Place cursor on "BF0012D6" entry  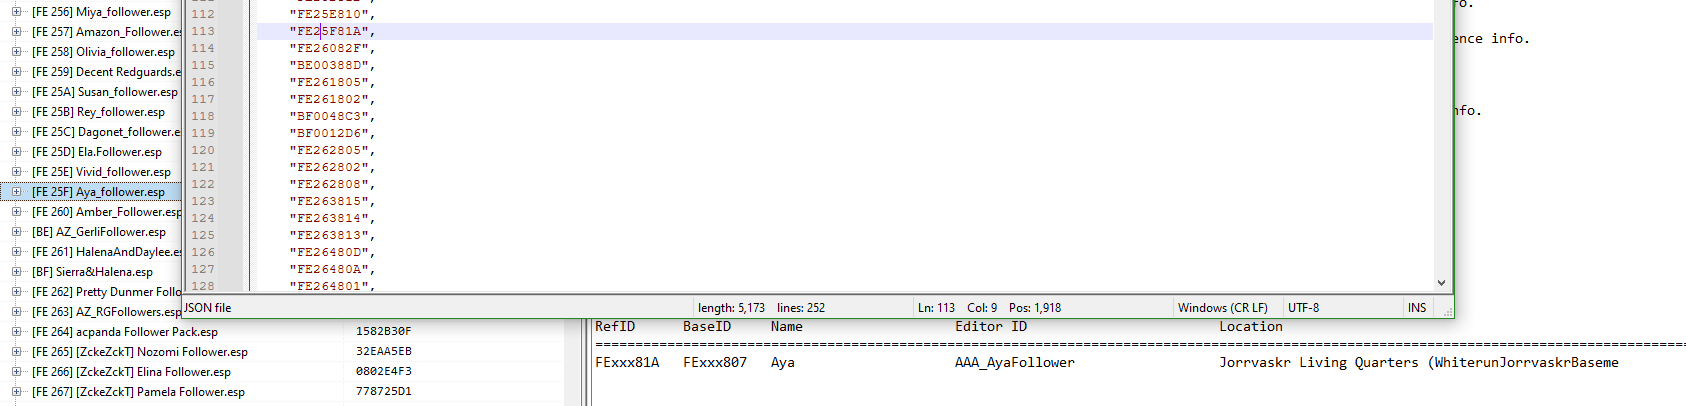click(332, 133)
